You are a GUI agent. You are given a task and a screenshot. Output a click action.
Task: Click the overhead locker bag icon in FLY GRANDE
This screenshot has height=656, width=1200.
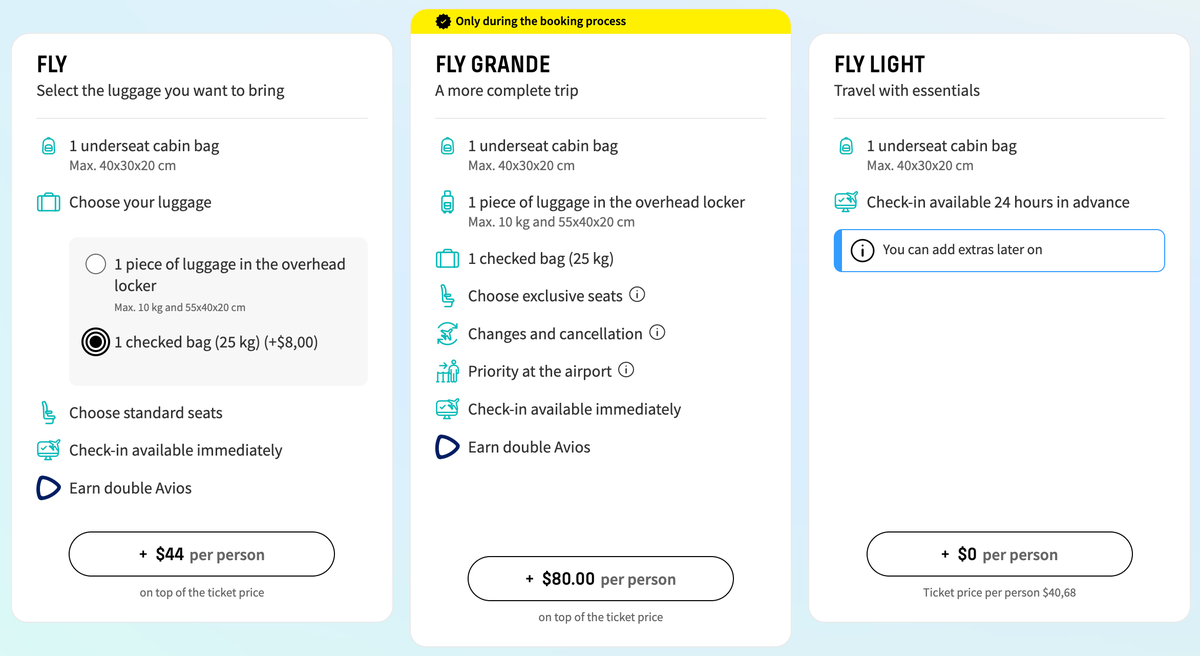[x=446, y=201]
